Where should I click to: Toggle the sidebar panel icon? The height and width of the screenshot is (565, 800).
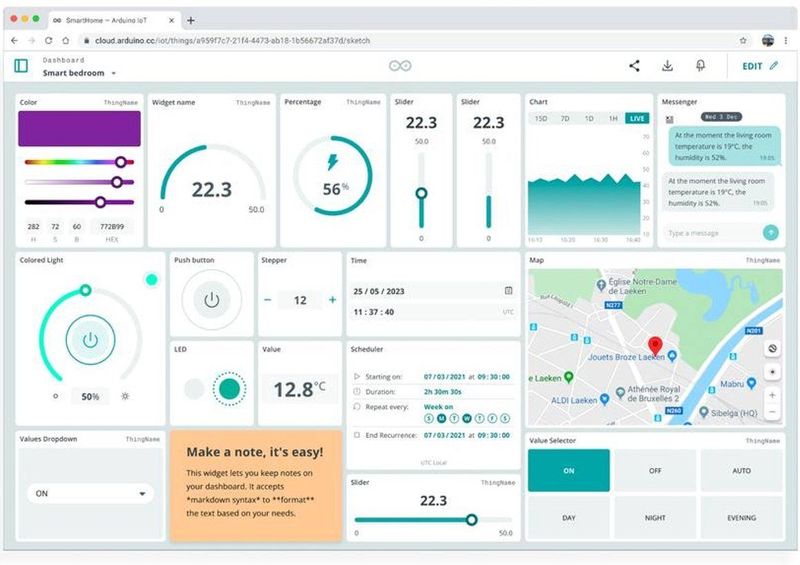click(21, 66)
